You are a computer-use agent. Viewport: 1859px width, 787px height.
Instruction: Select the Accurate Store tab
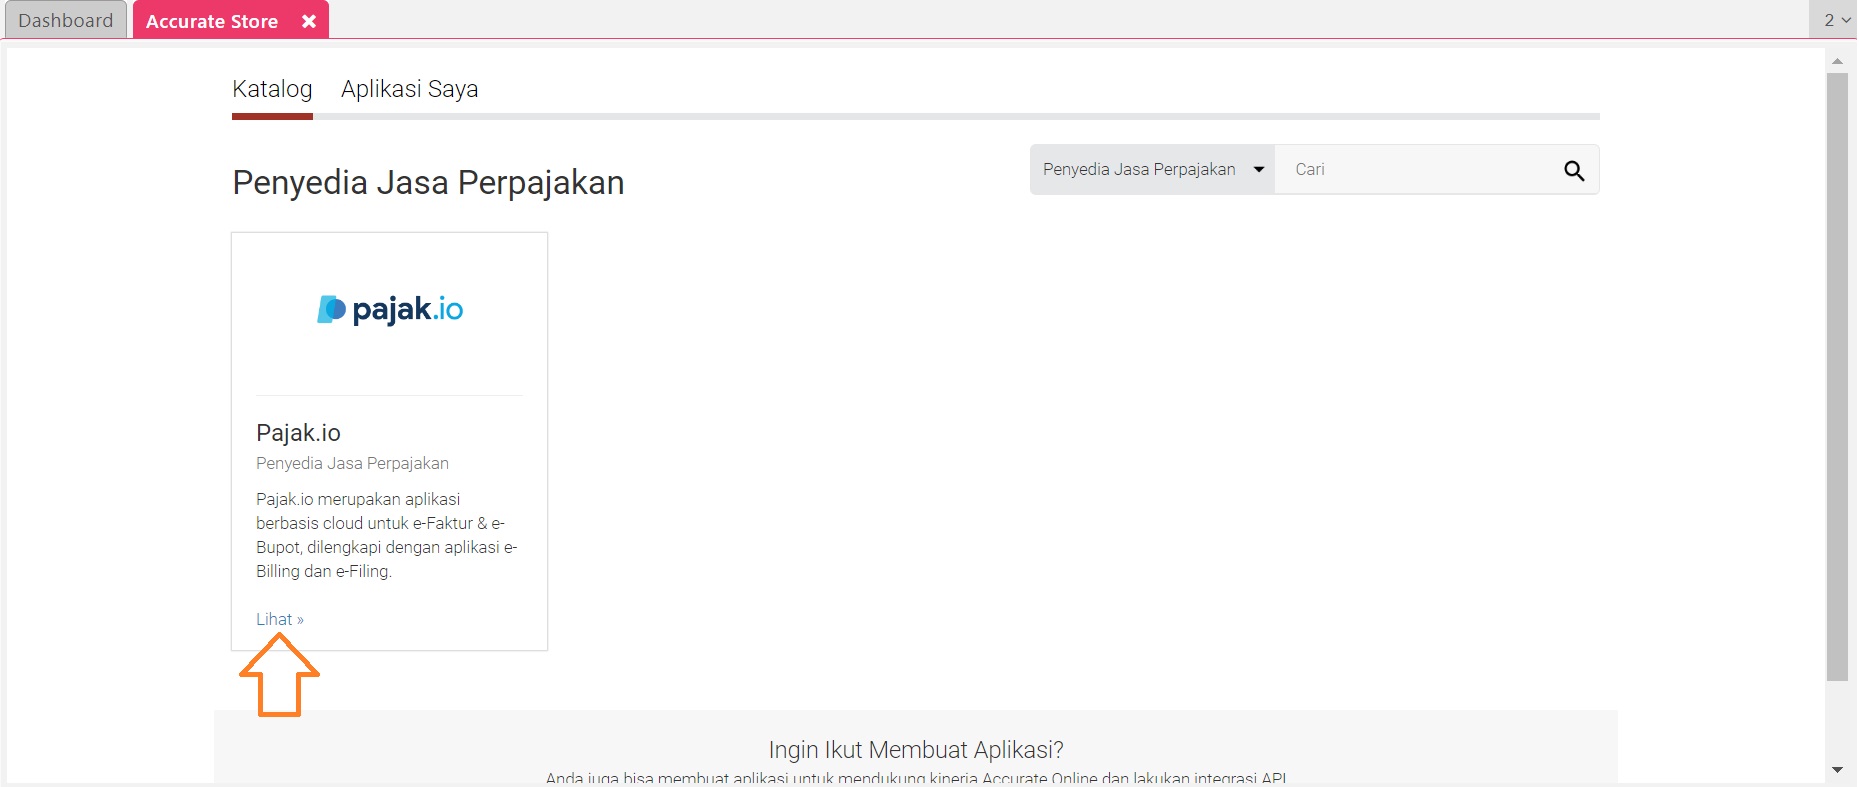pyautogui.click(x=212, y=21)
